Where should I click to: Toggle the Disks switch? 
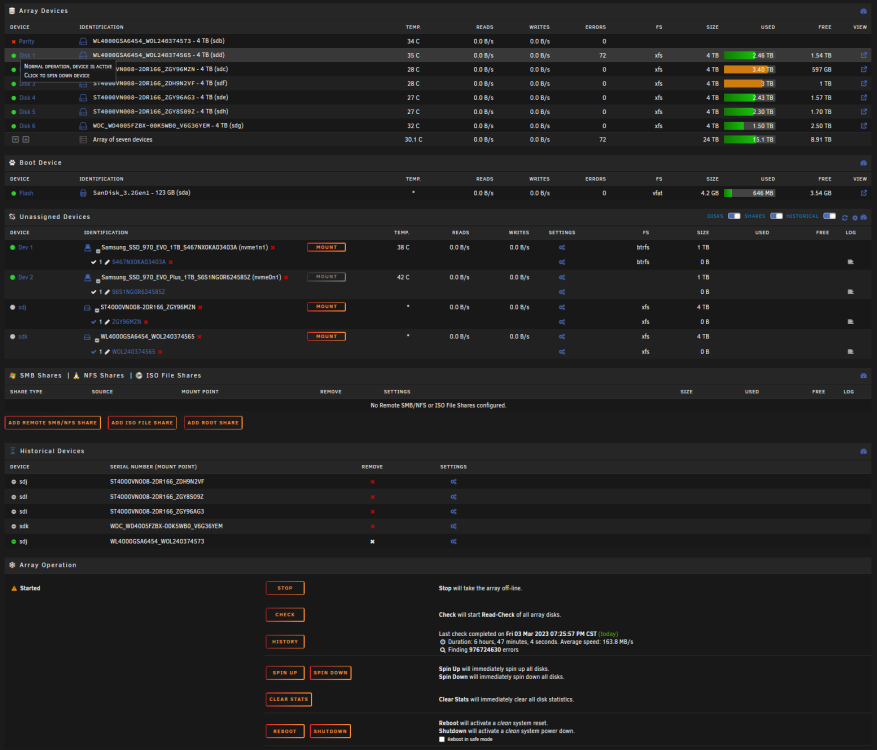734,216
